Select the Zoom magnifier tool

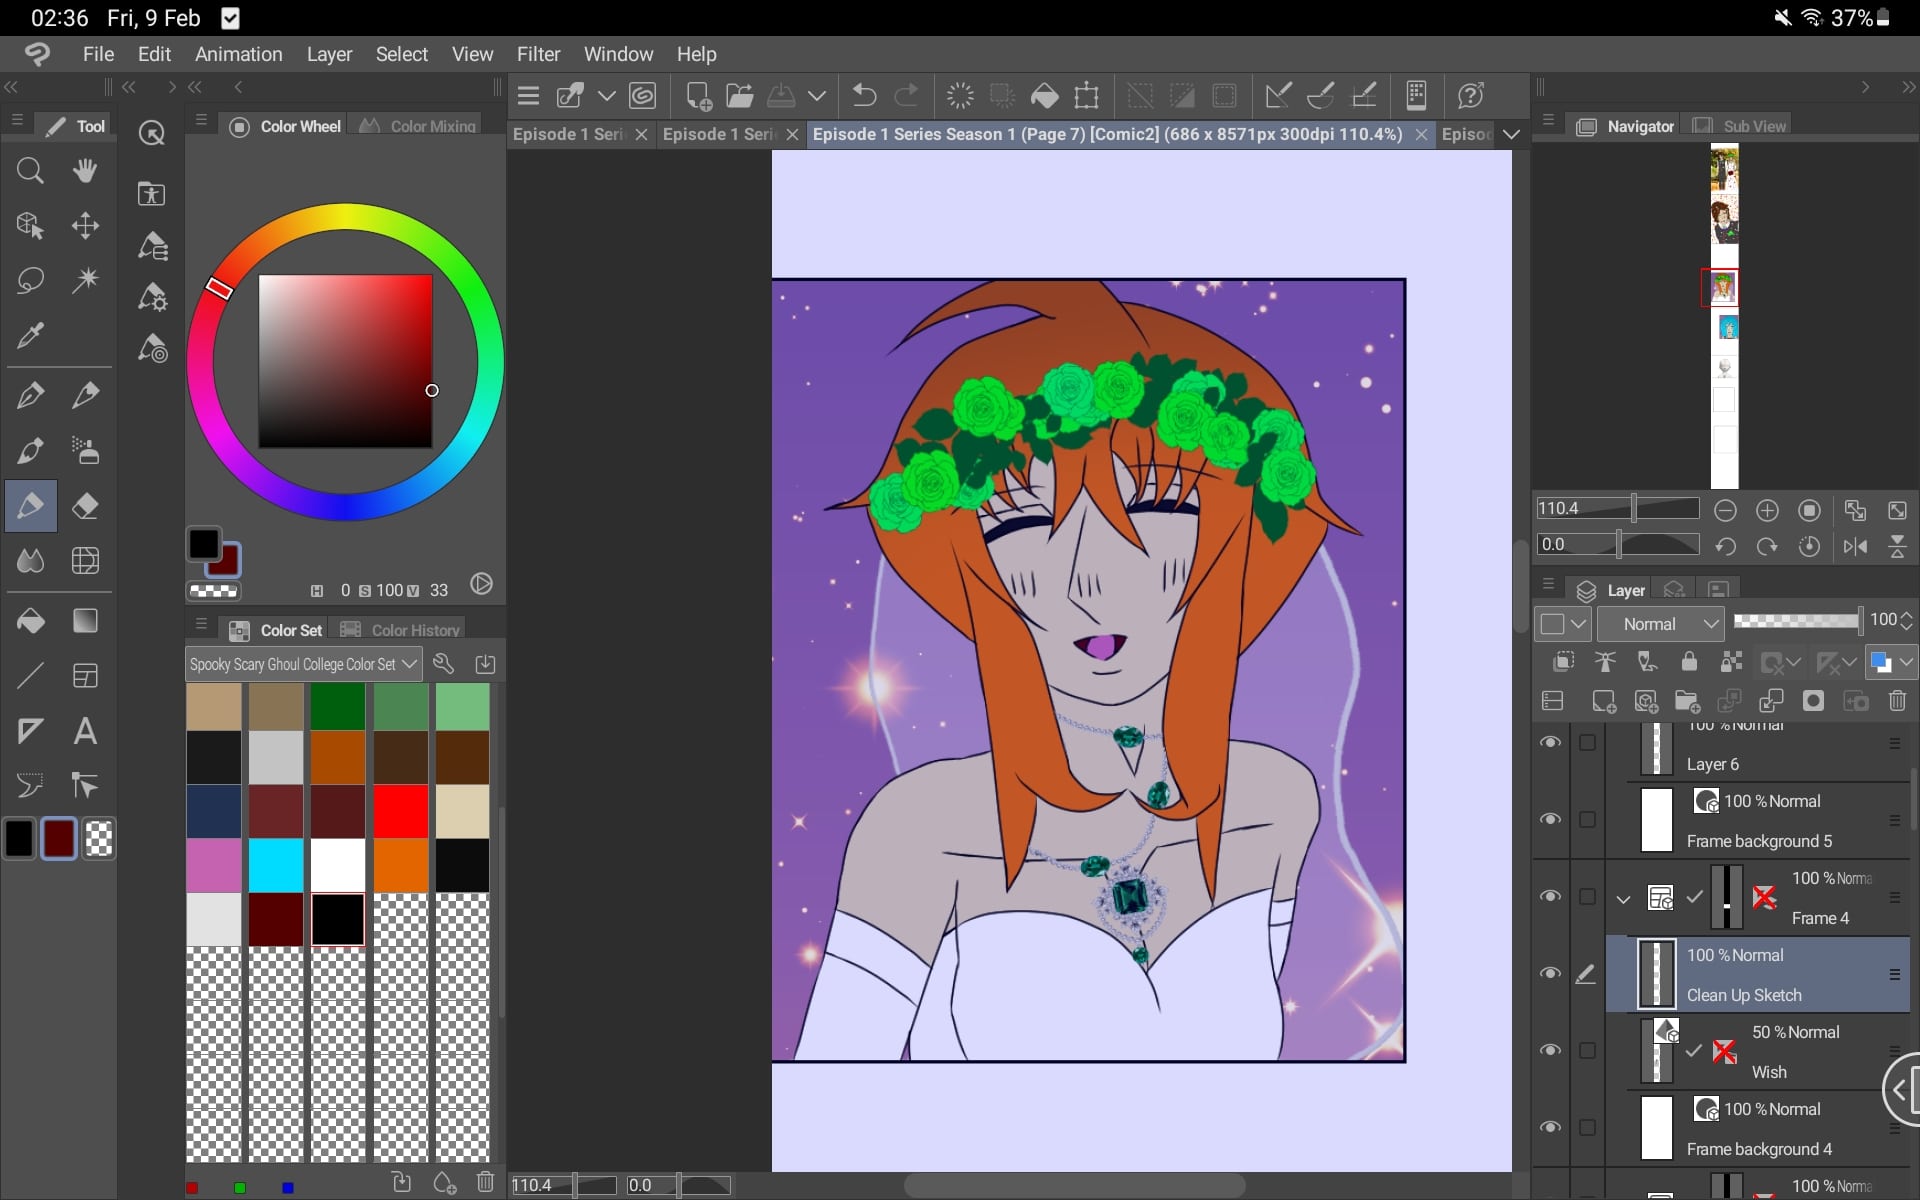point(30,171)
